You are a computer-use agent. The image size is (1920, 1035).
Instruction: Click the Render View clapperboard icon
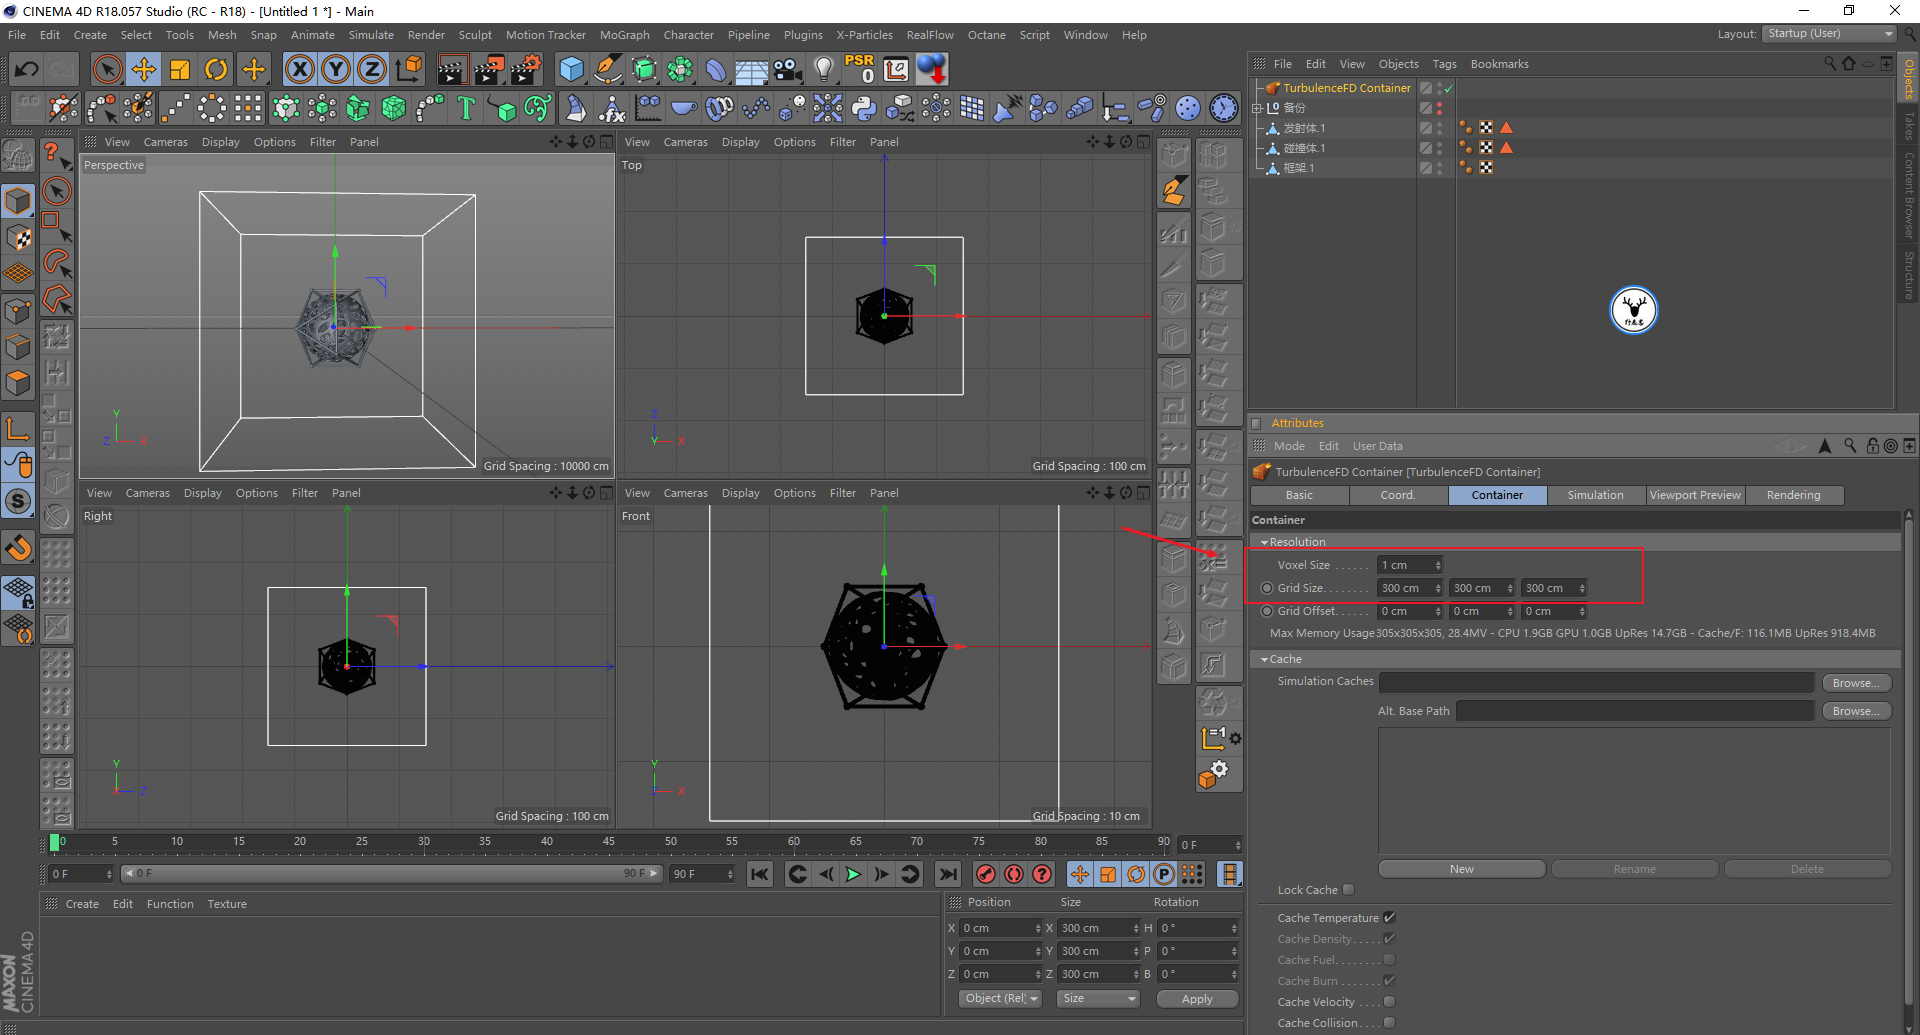click(x=453, y=69)
